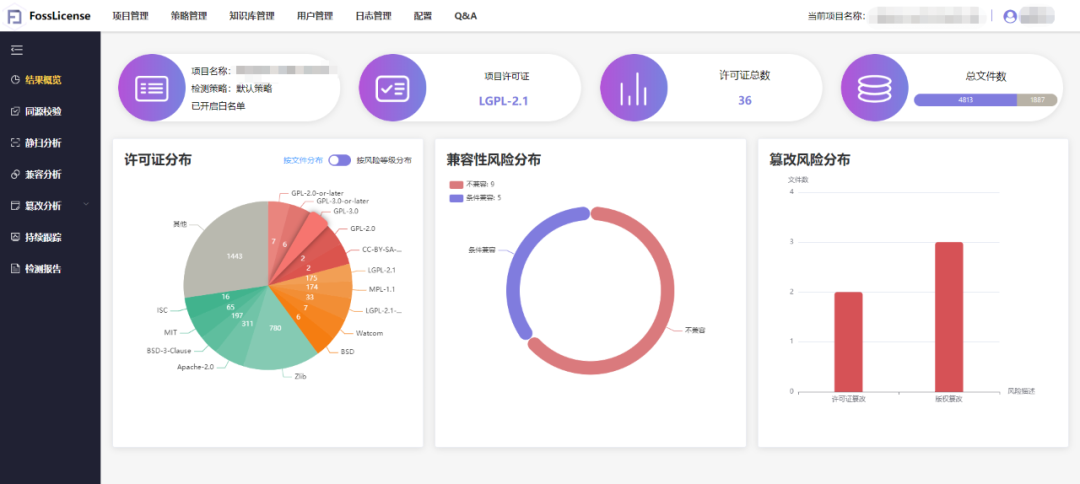This screenshot has width=1080, height=484.
Task: Toggle the license distribution view switch
Action: tap(340, 160)
